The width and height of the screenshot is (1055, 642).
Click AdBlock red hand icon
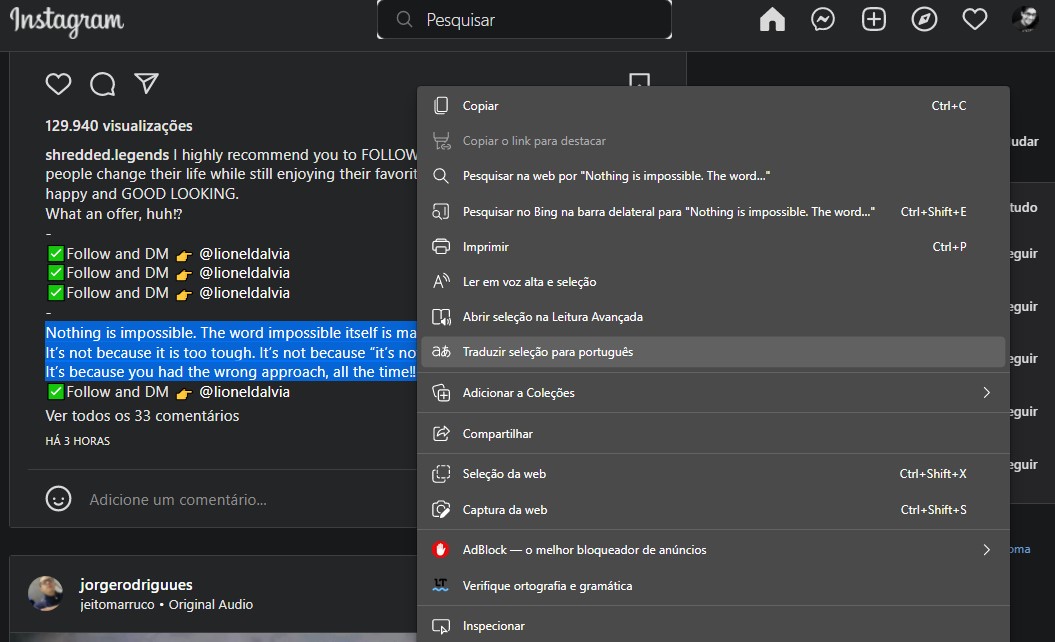click(441, 550)
